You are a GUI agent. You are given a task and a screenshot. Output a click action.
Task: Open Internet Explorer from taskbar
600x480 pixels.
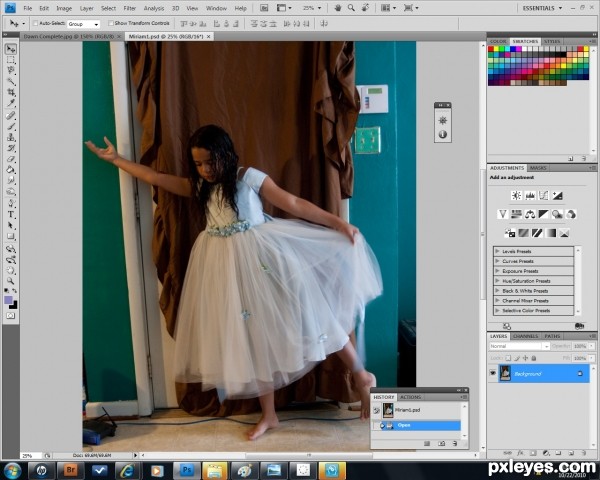pos(127,470)
